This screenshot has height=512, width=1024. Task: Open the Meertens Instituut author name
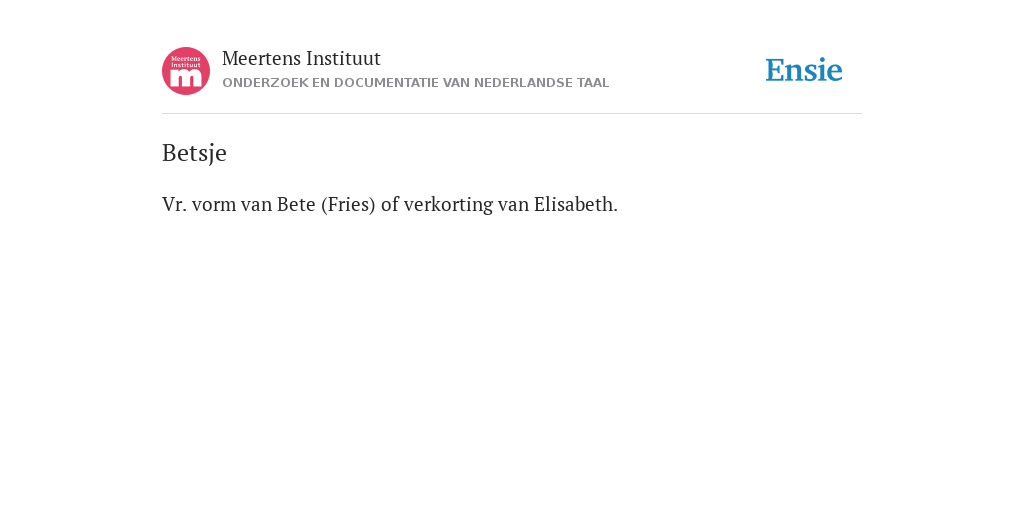click(301, 59)
